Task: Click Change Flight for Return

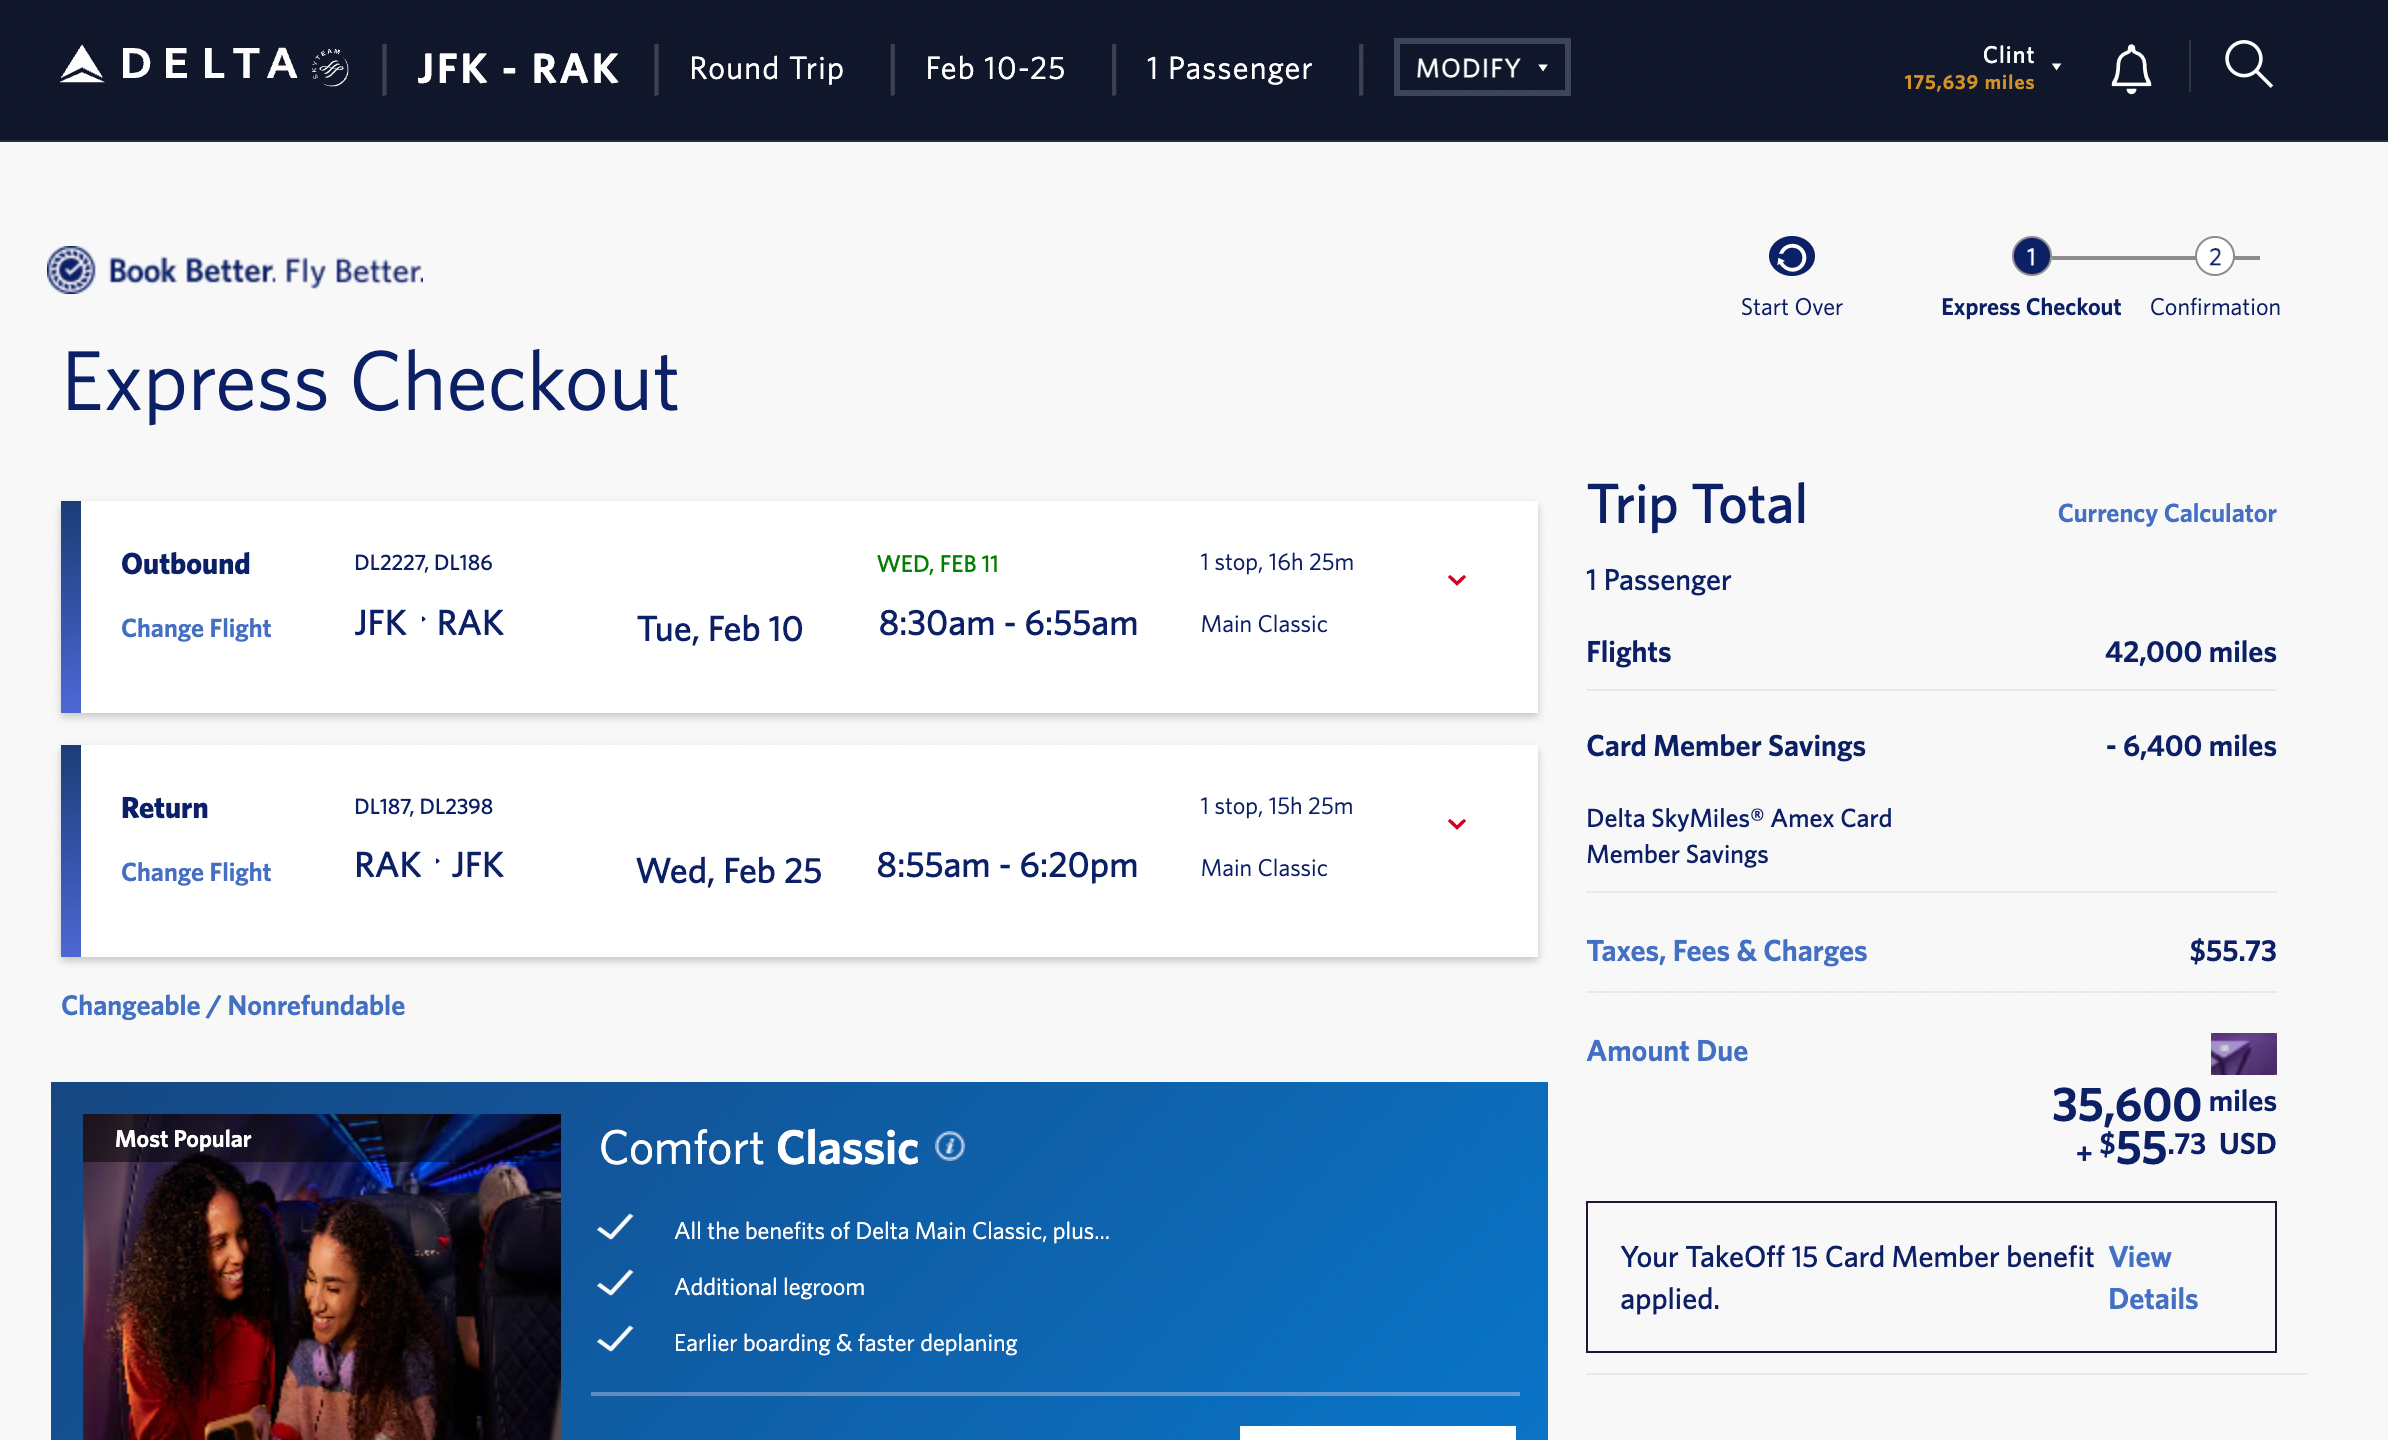Action: click(x=196, y=872)
